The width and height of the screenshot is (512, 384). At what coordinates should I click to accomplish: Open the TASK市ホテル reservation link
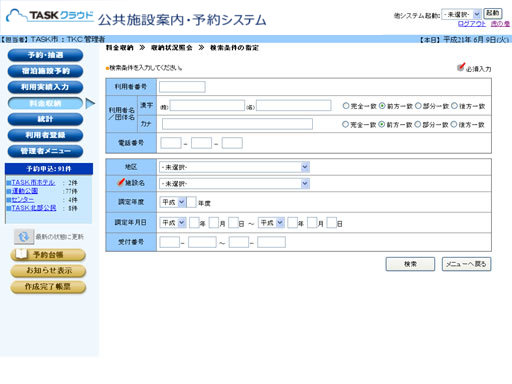click(33, 183)
